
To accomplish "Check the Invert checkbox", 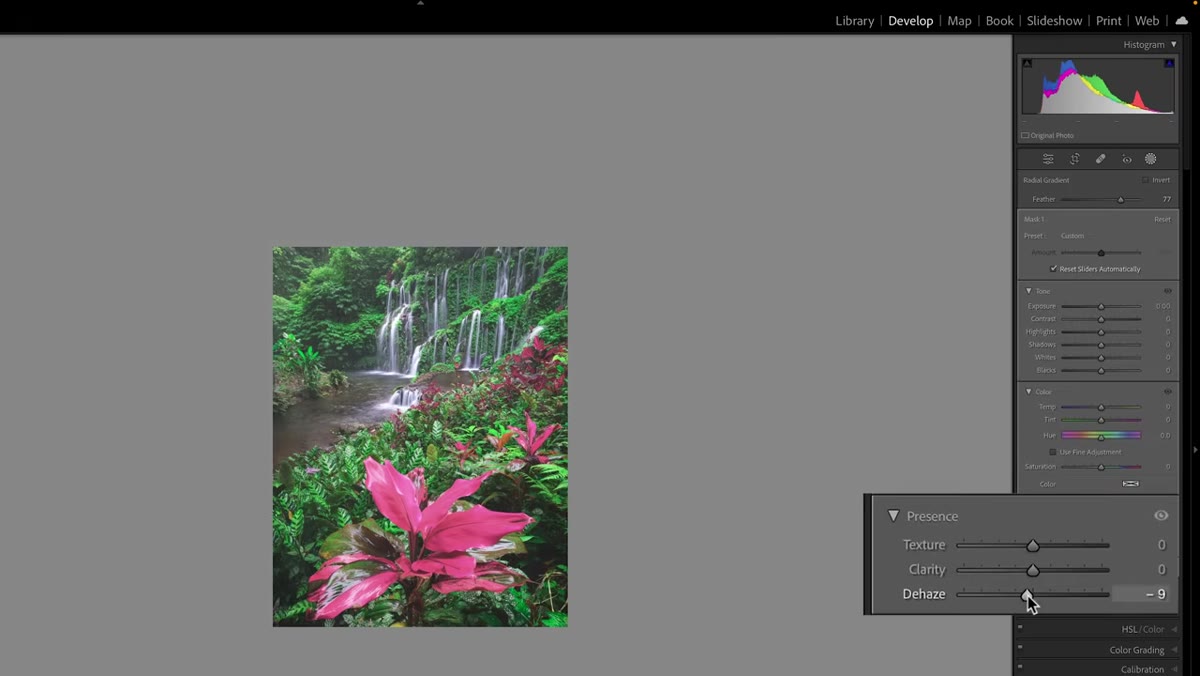I will (1145, 180).
